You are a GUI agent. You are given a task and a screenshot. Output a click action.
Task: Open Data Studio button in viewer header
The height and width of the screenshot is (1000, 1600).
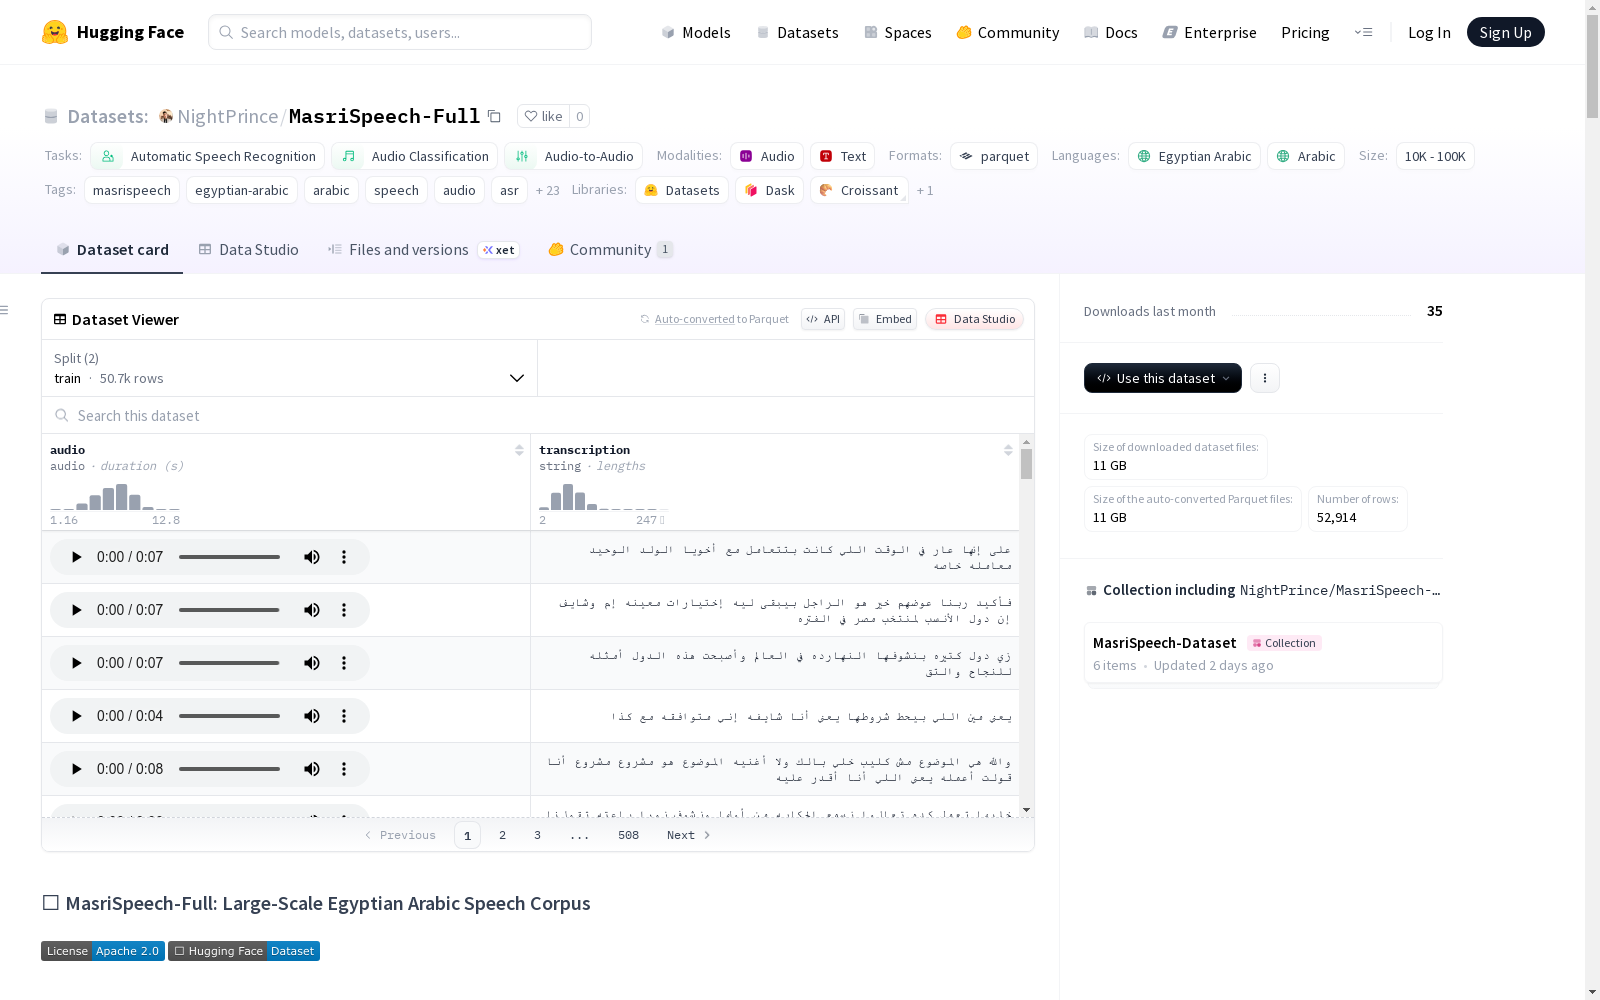click(x=974, y=319)
